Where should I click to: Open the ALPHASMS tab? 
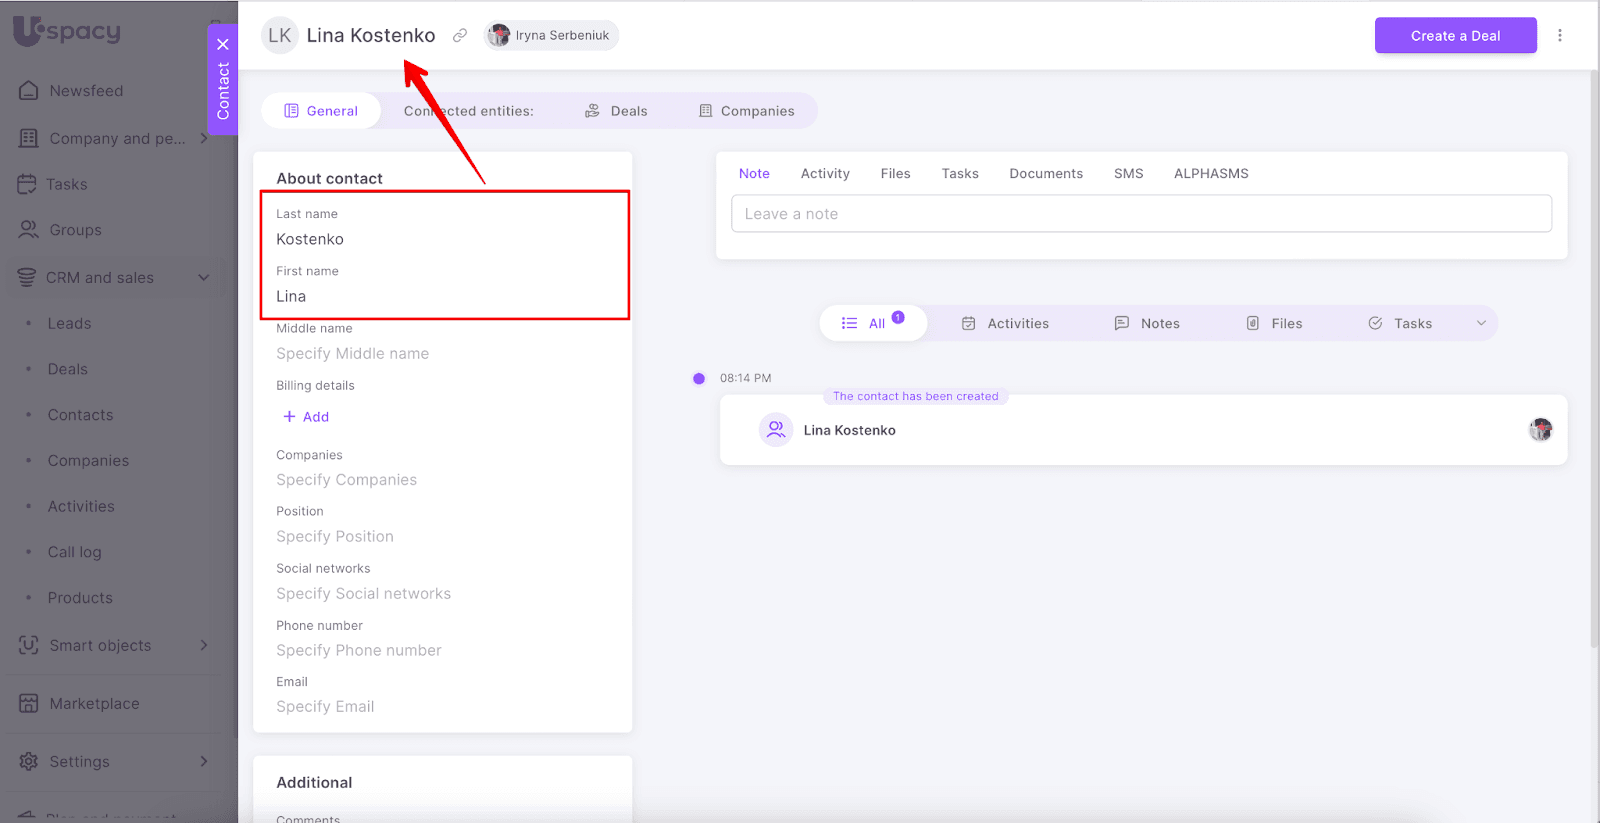[x=1210, y=174]
